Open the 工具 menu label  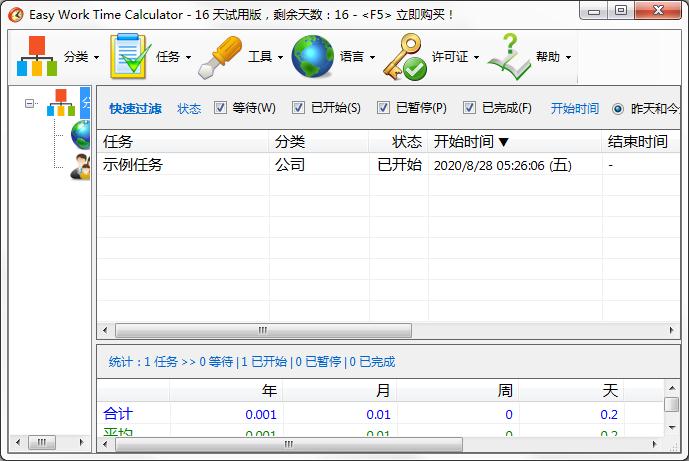pyautogui.click(x=260, y=57)
